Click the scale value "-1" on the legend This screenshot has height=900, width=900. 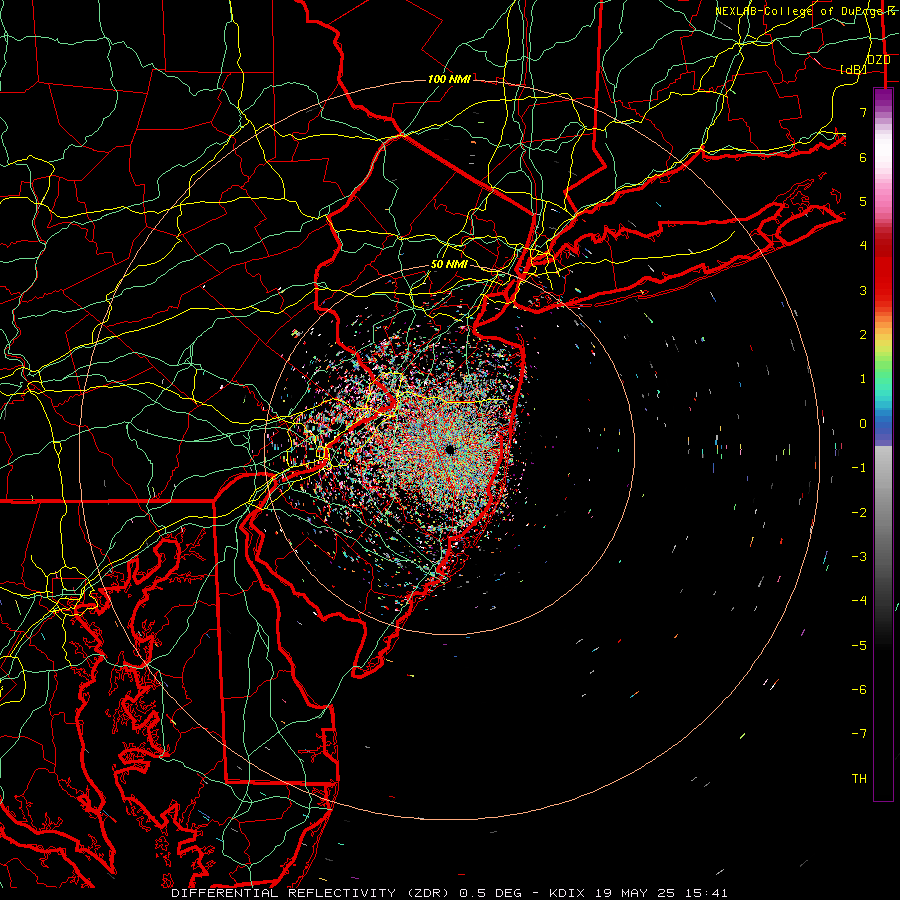point(859,468)
